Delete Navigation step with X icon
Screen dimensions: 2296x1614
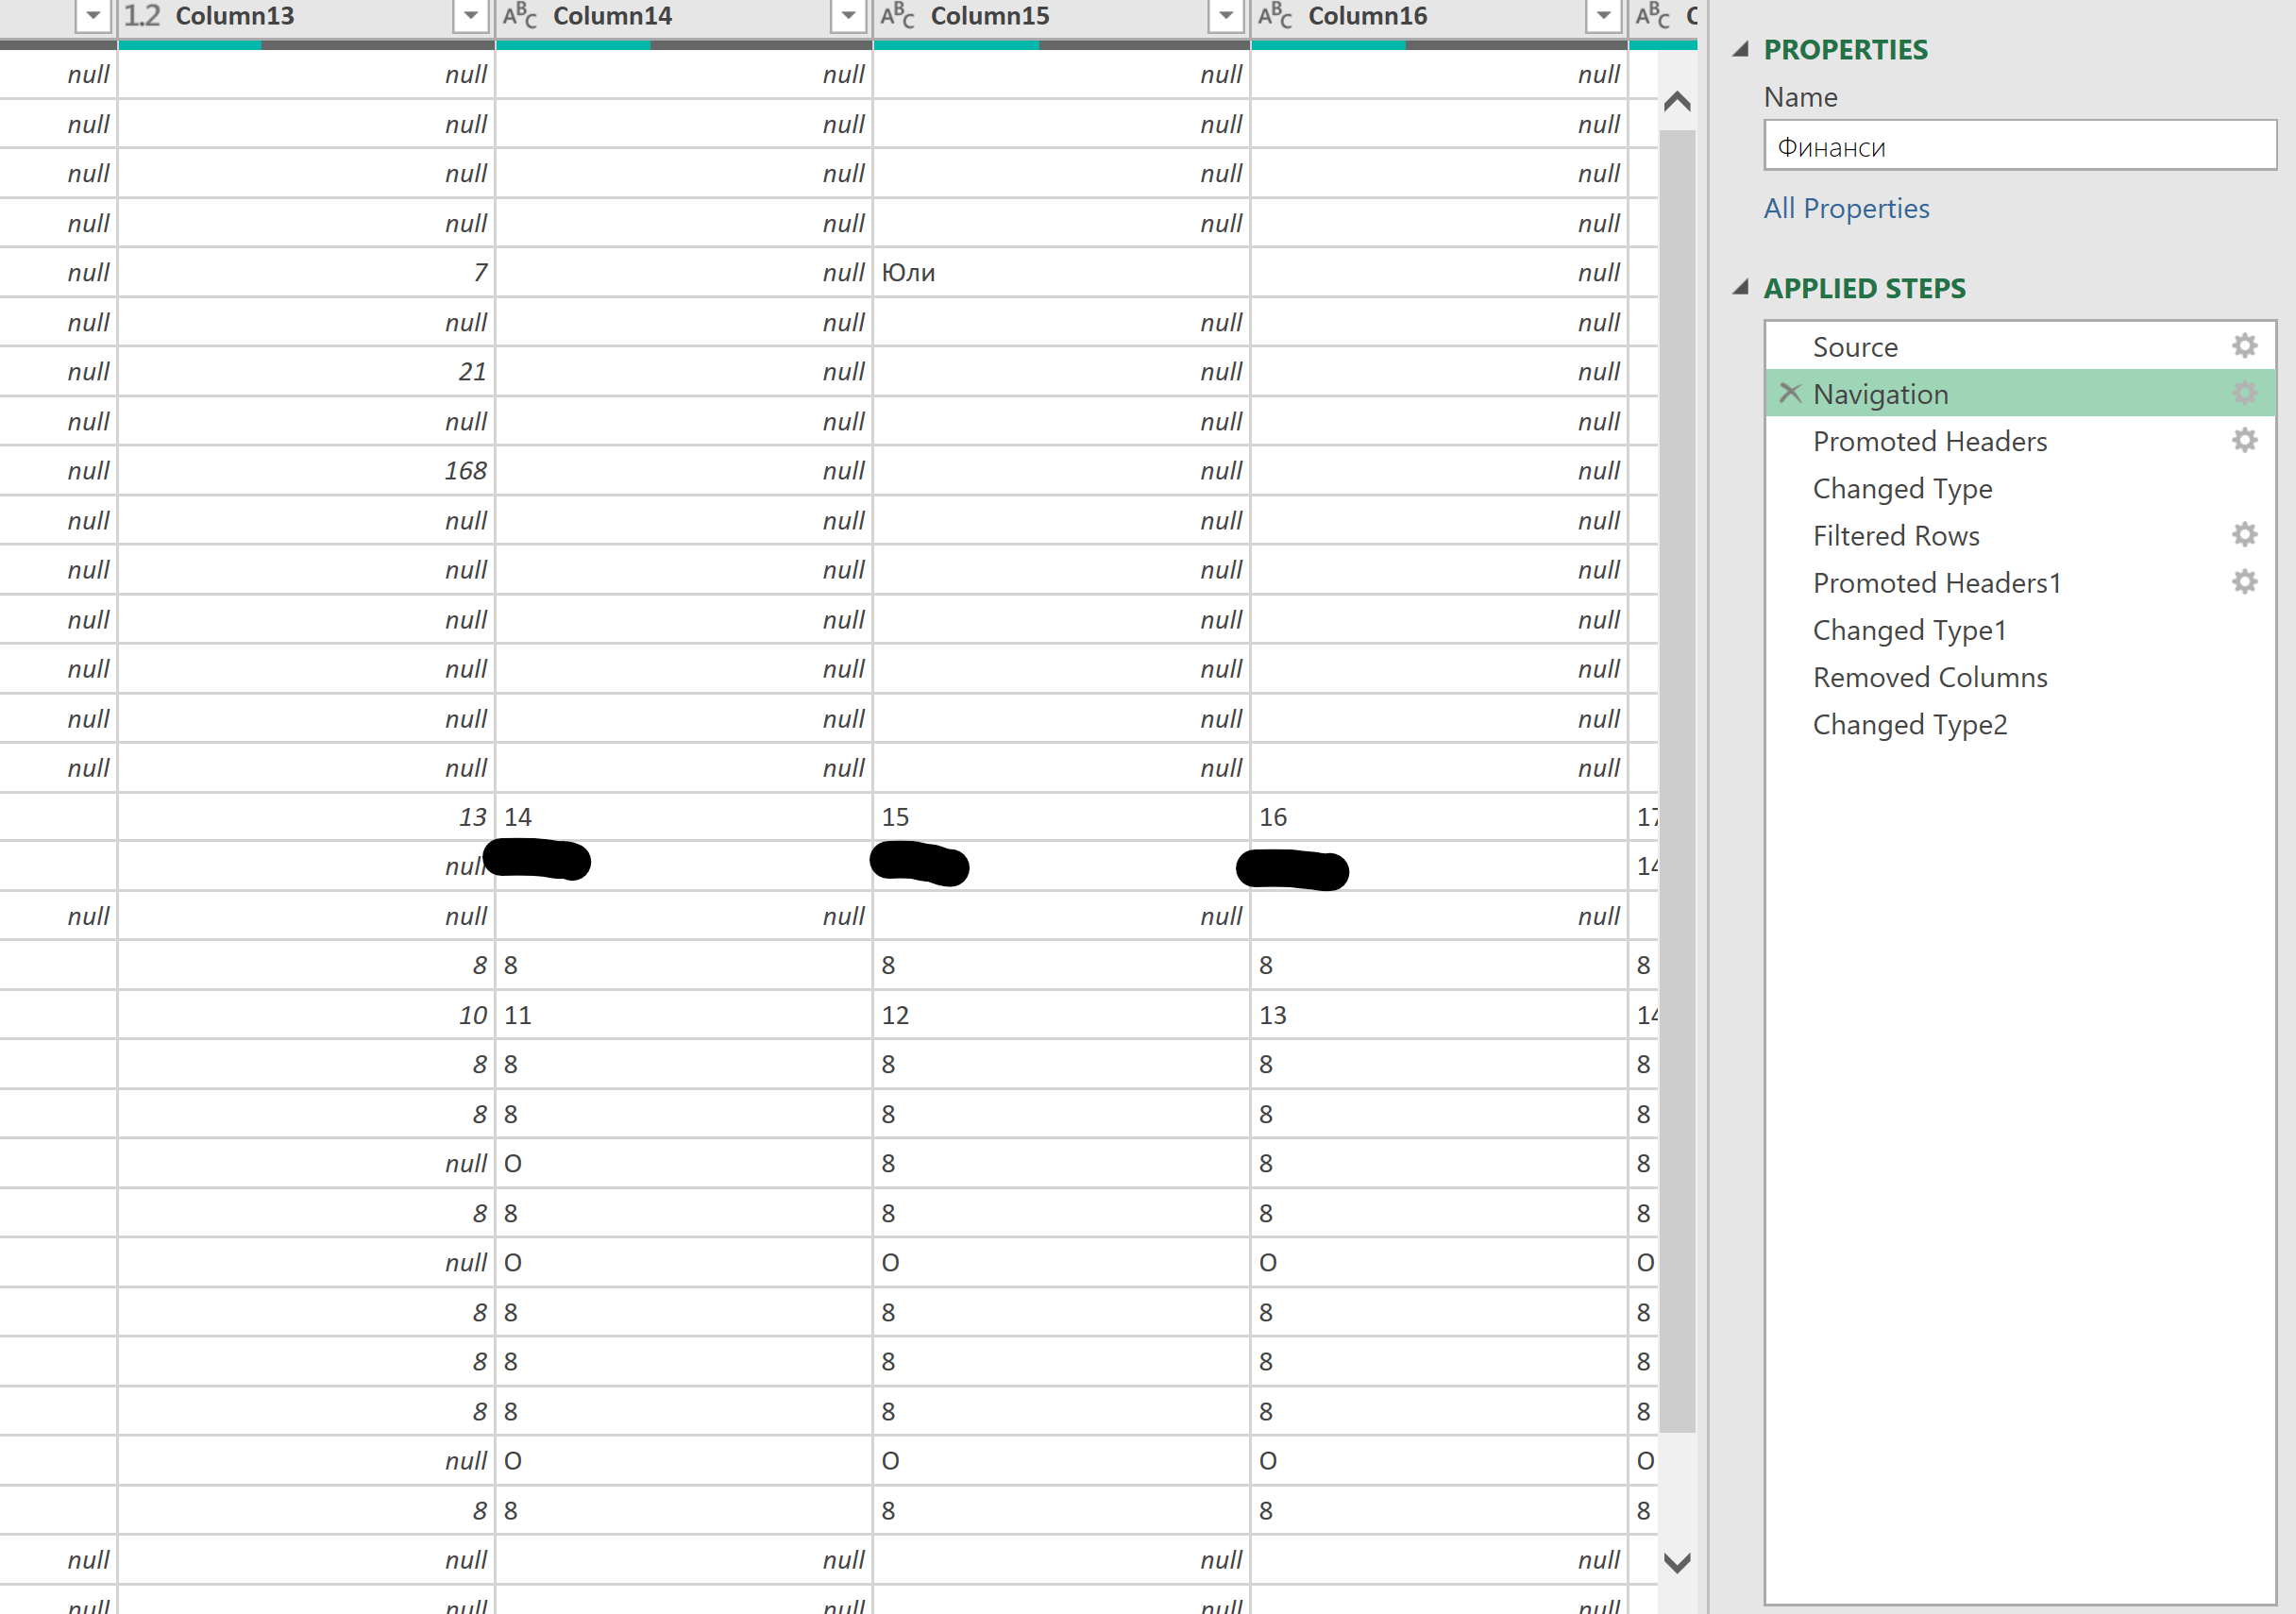click(x=1790, y=393)
